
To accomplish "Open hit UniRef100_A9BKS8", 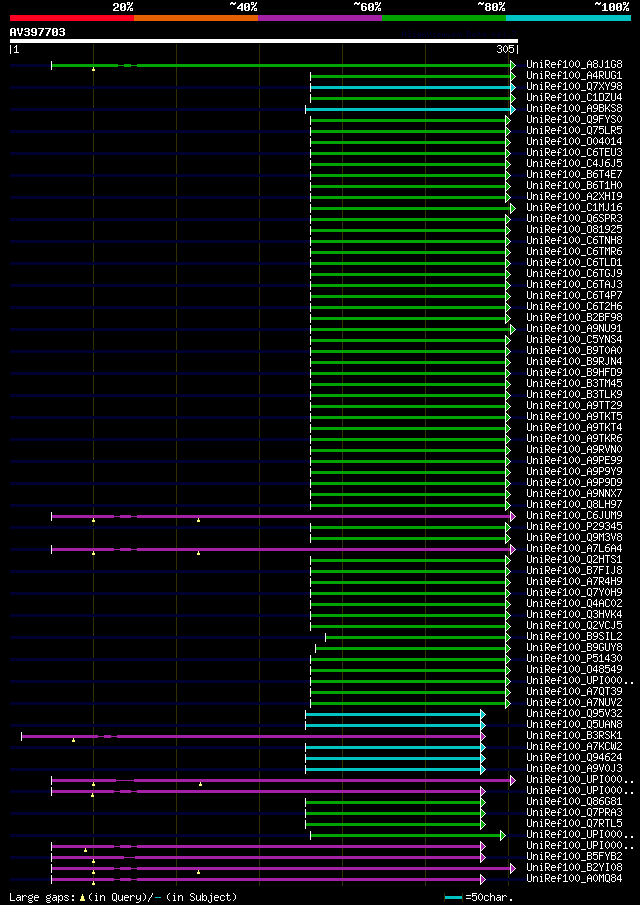I will [x=574, y=109].
